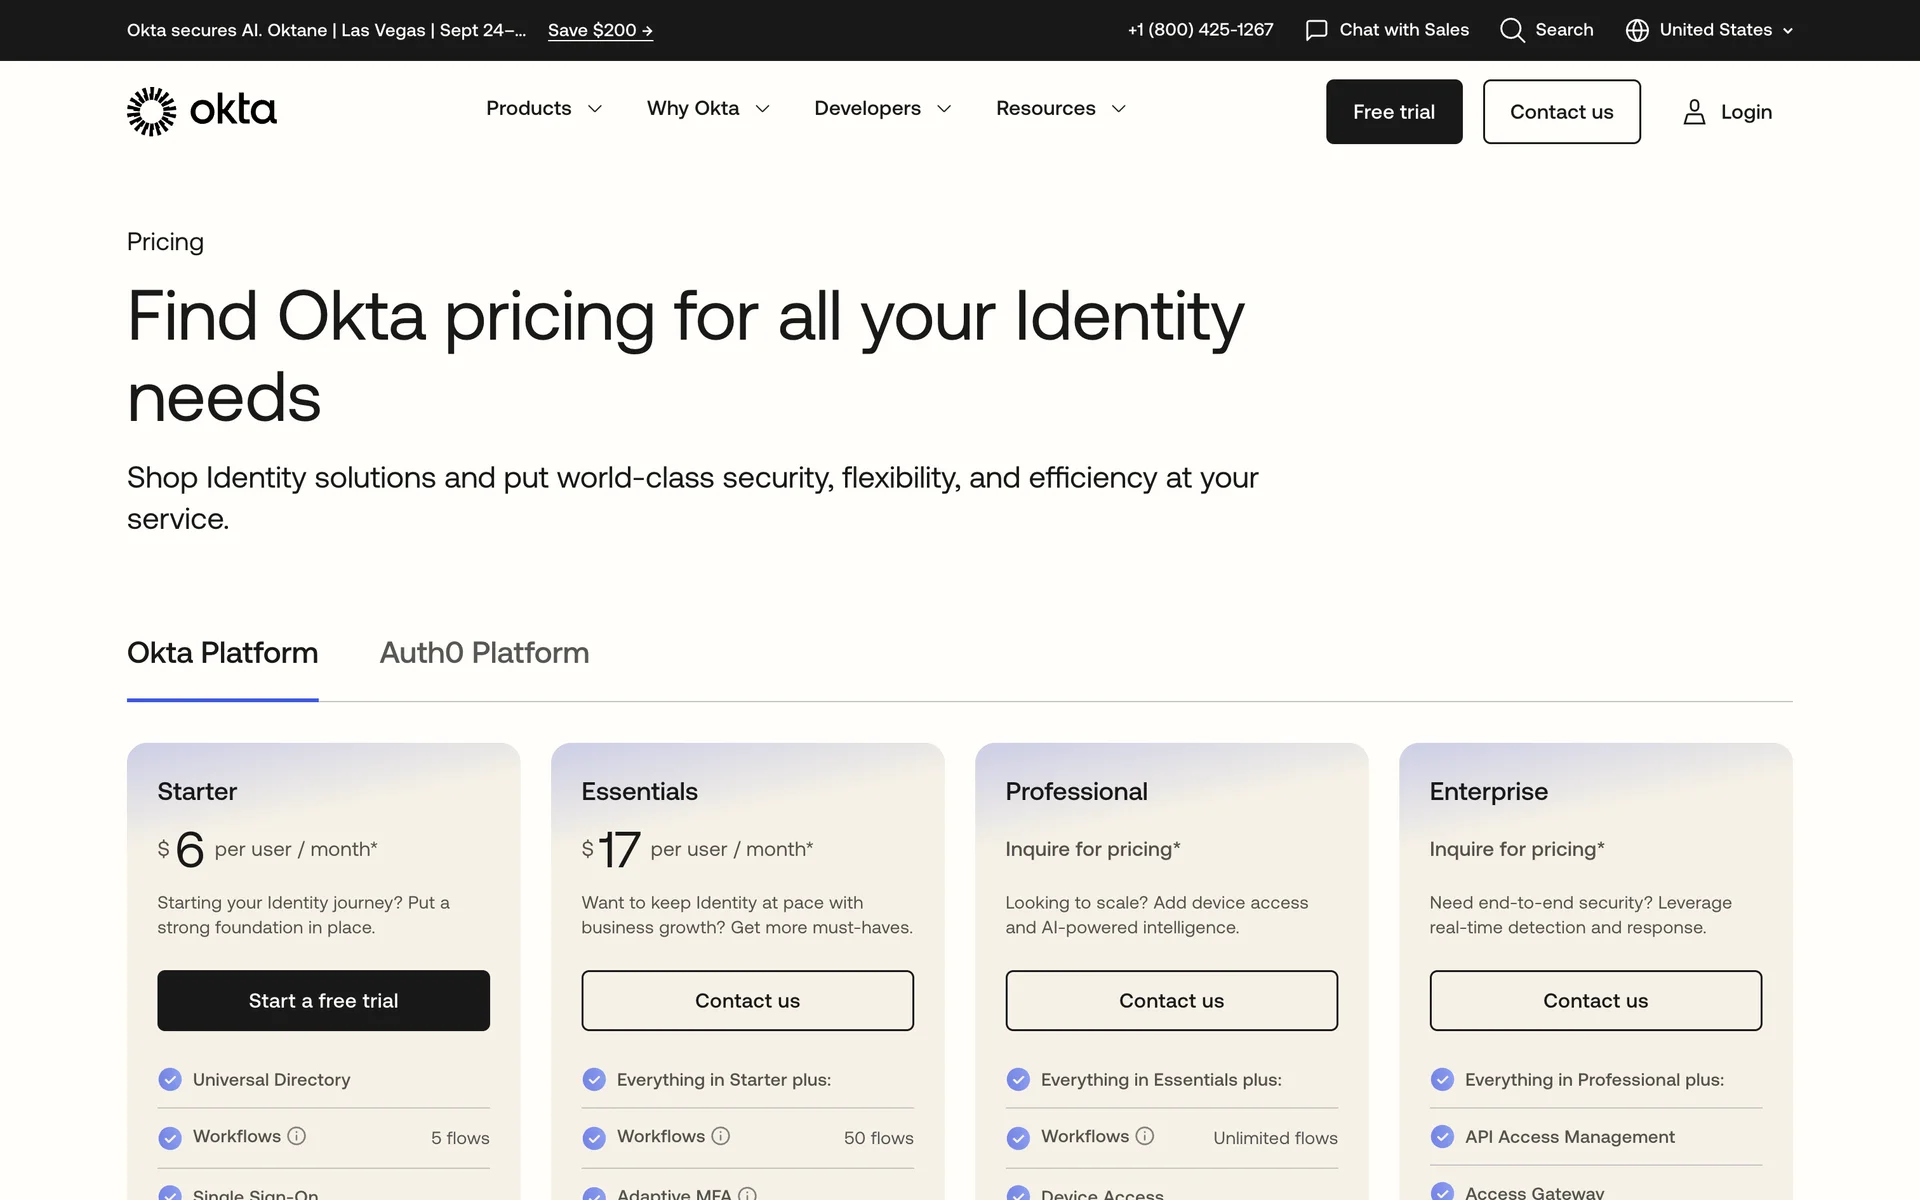Screen dimensions: 1920x1200
Task: Click the Save $200 link
Action: [600, 30]
